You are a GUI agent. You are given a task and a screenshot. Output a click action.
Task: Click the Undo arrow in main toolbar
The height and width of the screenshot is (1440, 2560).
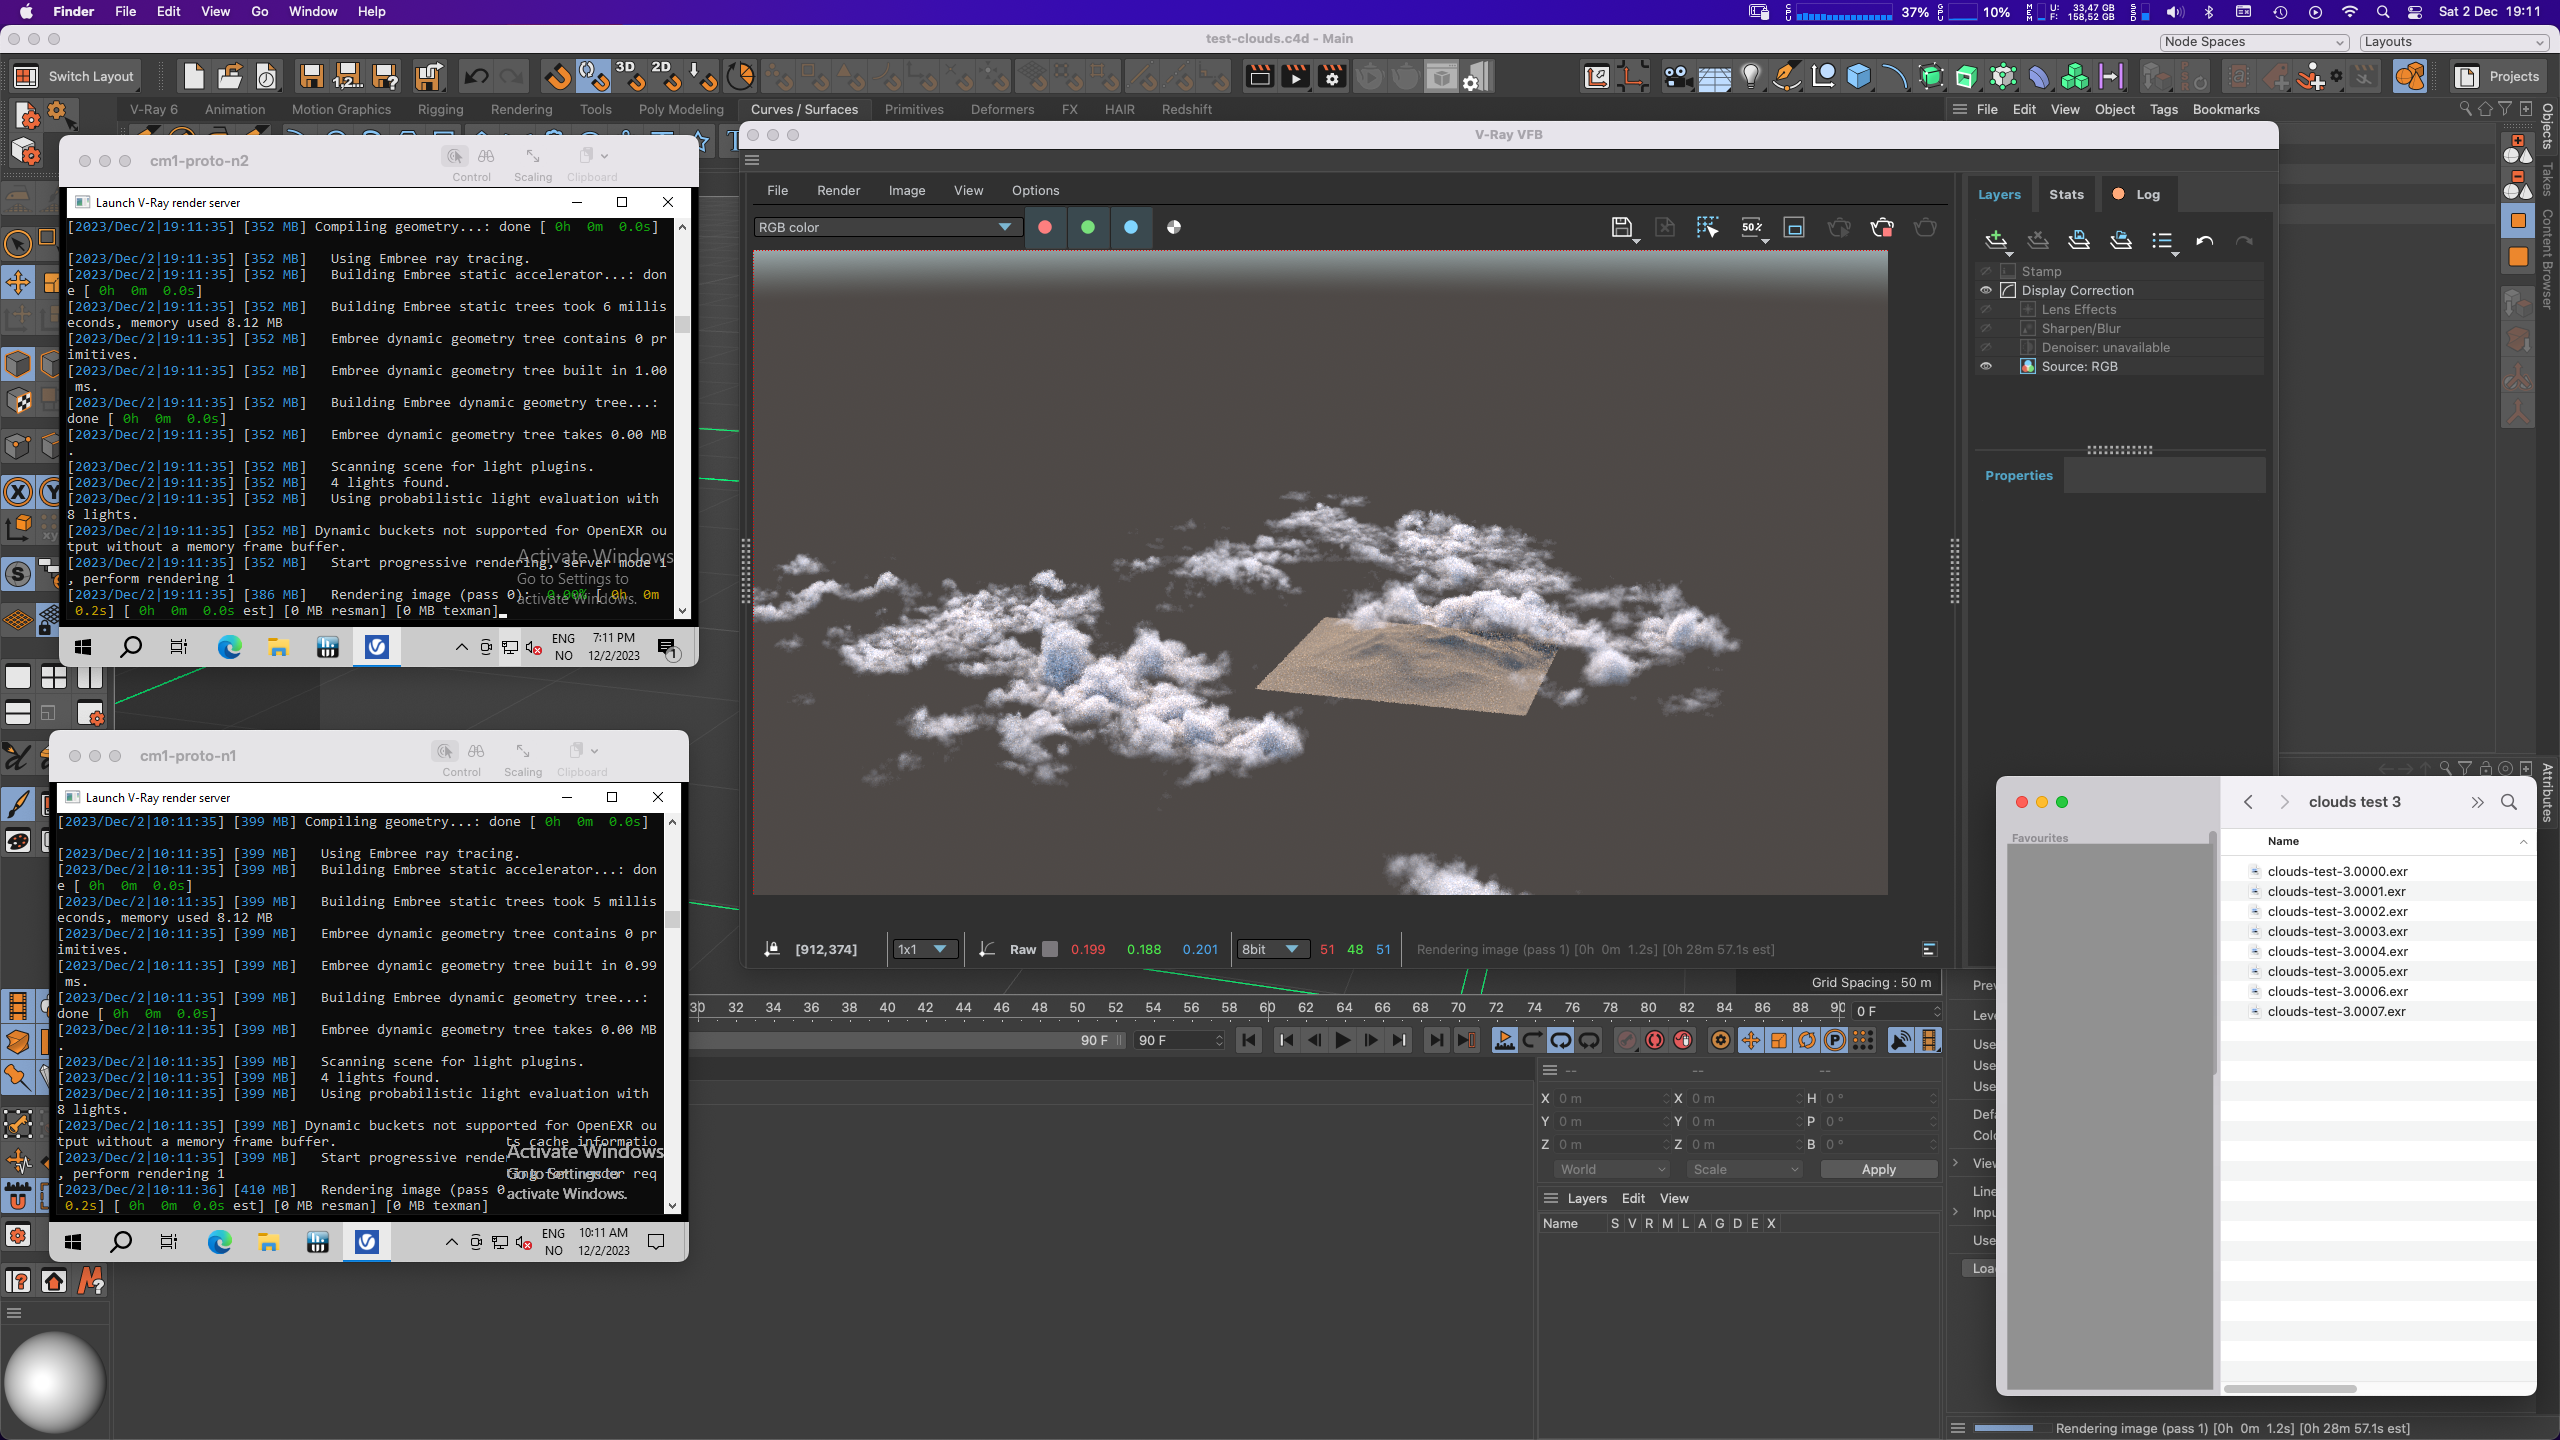(x=476, y=76)
